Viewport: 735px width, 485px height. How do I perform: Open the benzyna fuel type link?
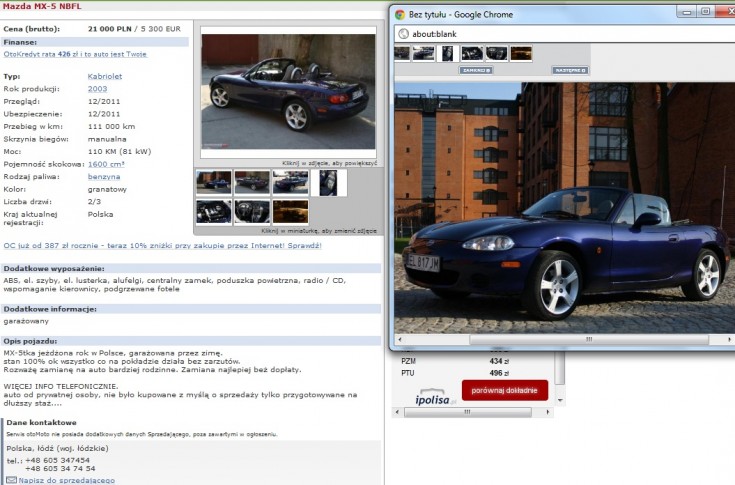[104, 177]
